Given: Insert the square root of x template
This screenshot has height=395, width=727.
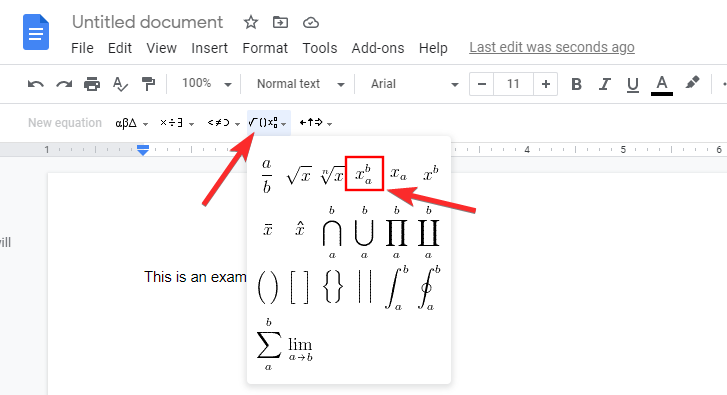Looking at the screenshot, I should tap(299, 175).
